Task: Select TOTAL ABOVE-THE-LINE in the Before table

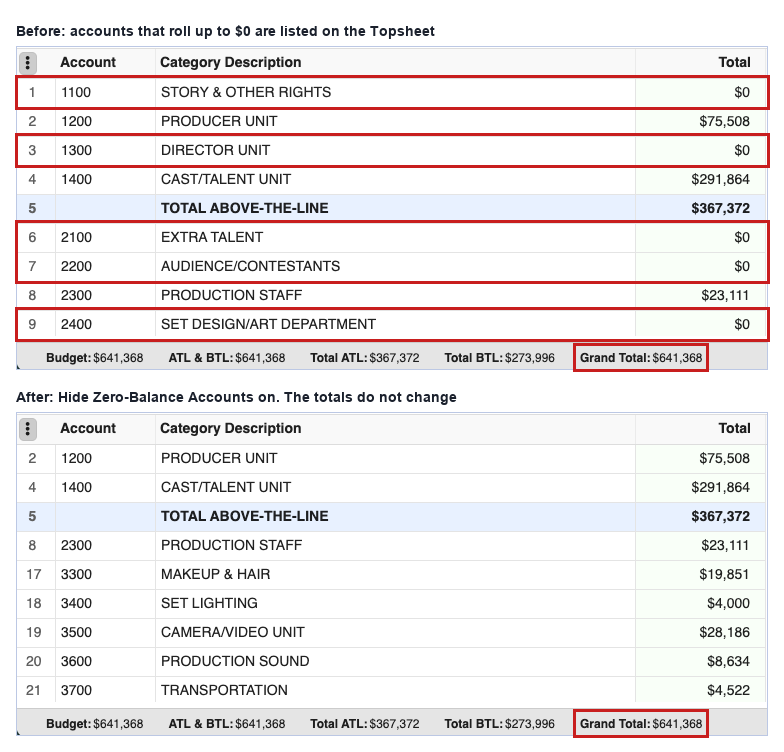Action: (x=392, y=208)
